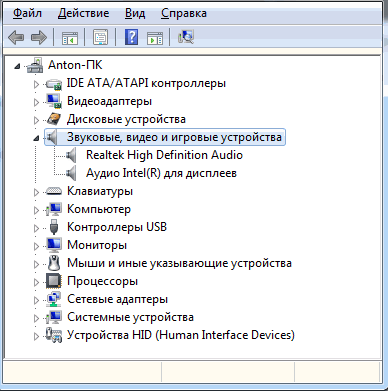Image resolution: width=388 pixels, height=391 pixels.
Task: Expand the Компьютер node
Action: pyautogui.click(x=36, y=210)
